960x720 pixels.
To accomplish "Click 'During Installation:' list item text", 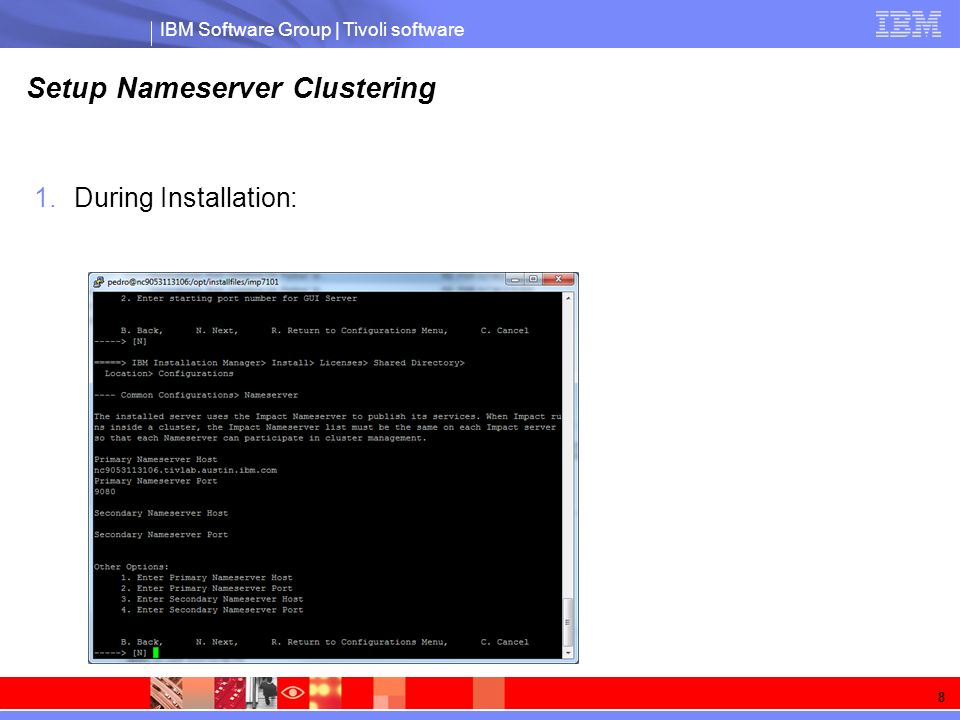I will (186, 198).
